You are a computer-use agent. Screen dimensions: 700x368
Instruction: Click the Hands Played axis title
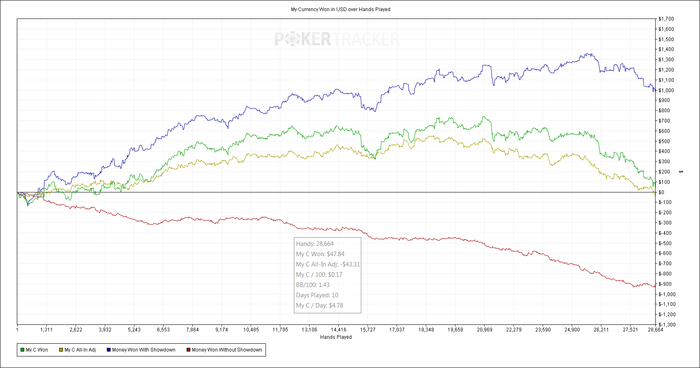(x=336, y=337)
